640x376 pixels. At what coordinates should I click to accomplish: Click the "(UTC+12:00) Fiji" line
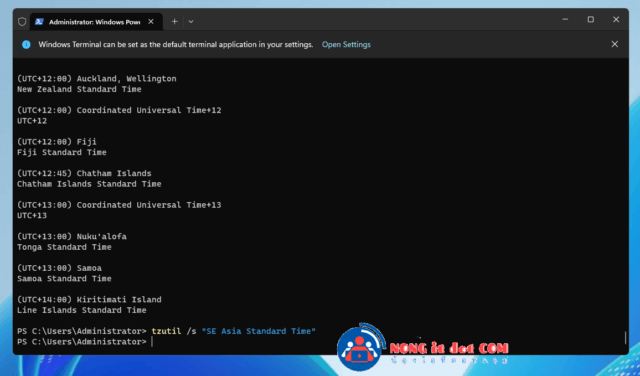point(57,142)
